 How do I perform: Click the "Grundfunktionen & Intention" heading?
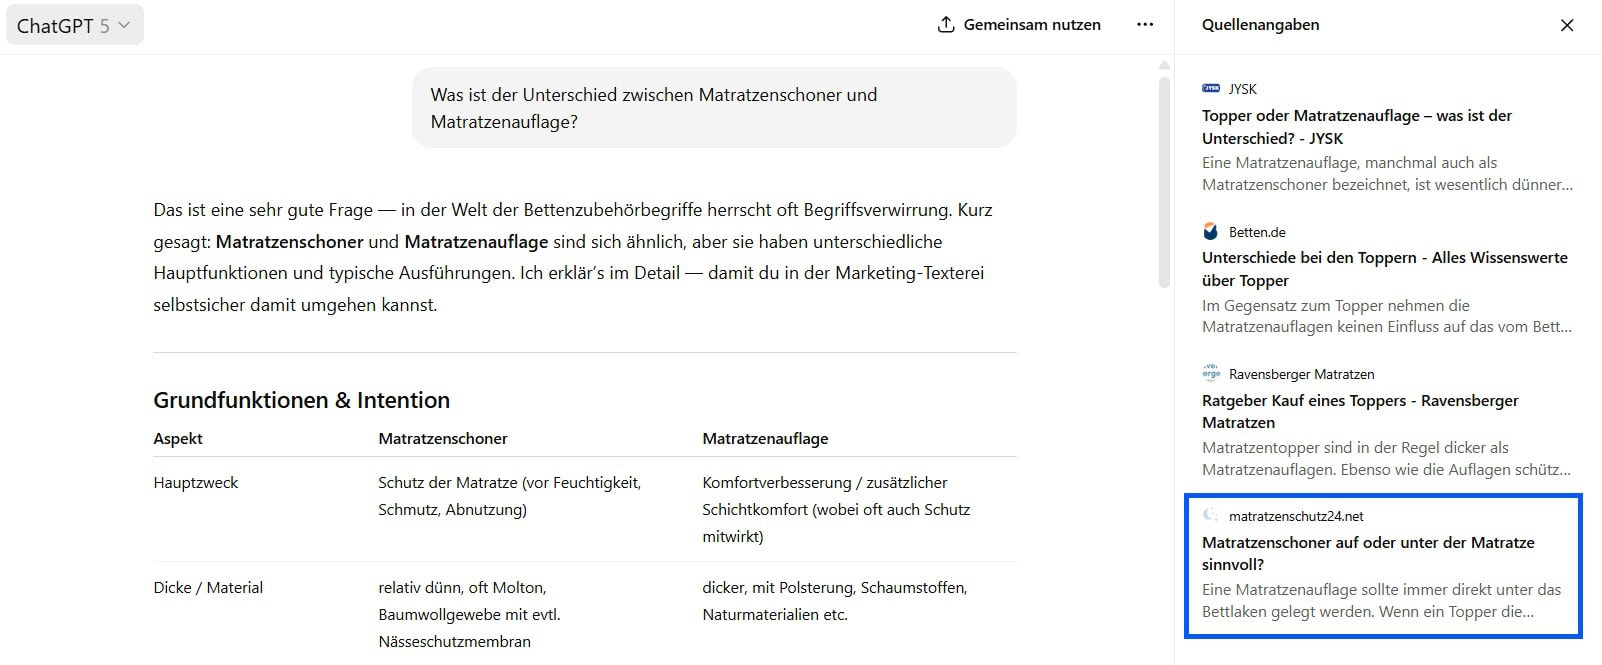(x=301, y=399)
